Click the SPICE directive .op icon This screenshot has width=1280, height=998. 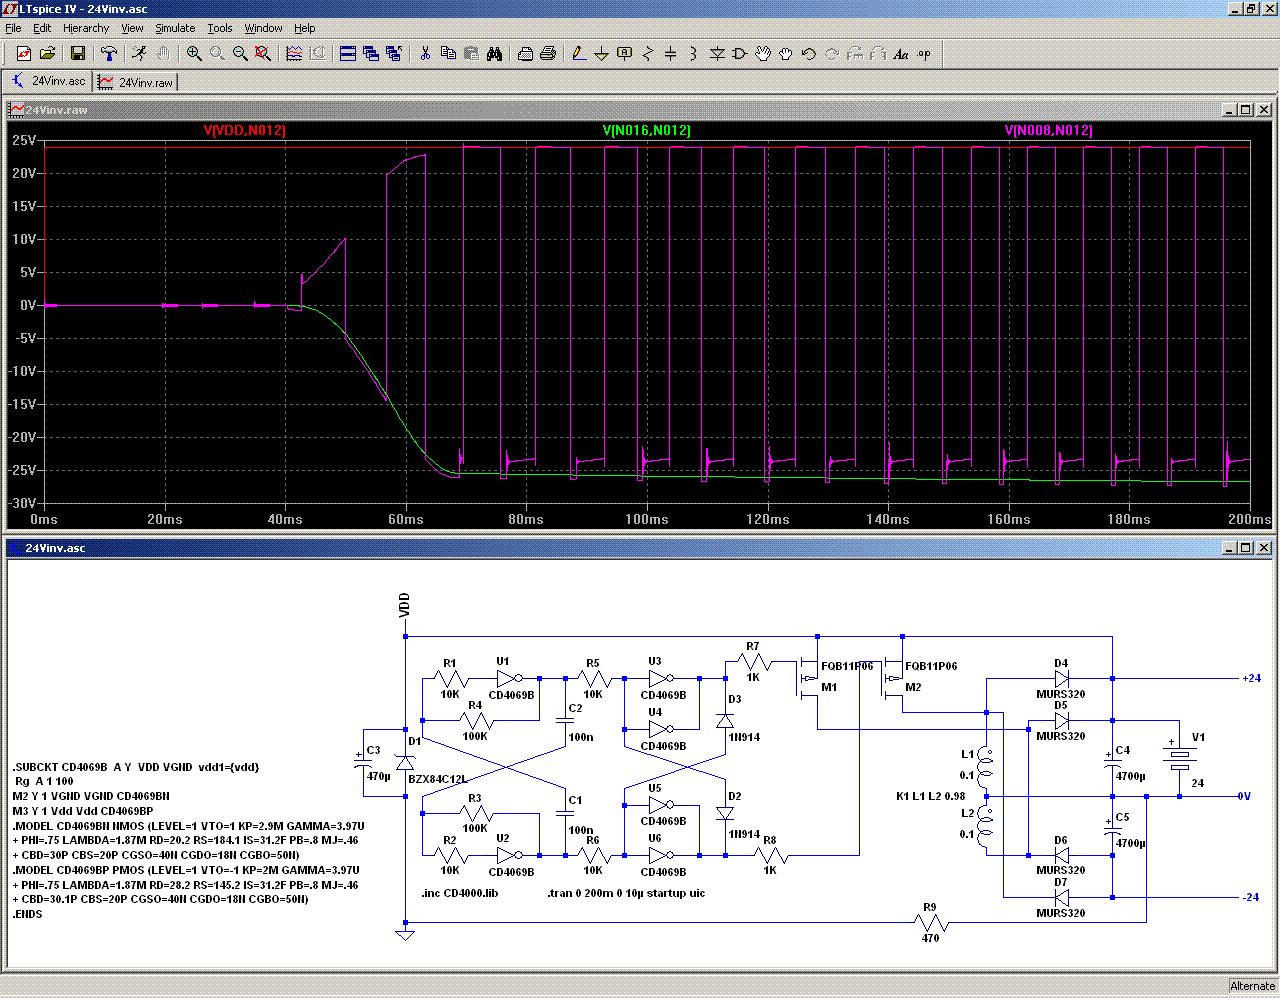point(924,54)
